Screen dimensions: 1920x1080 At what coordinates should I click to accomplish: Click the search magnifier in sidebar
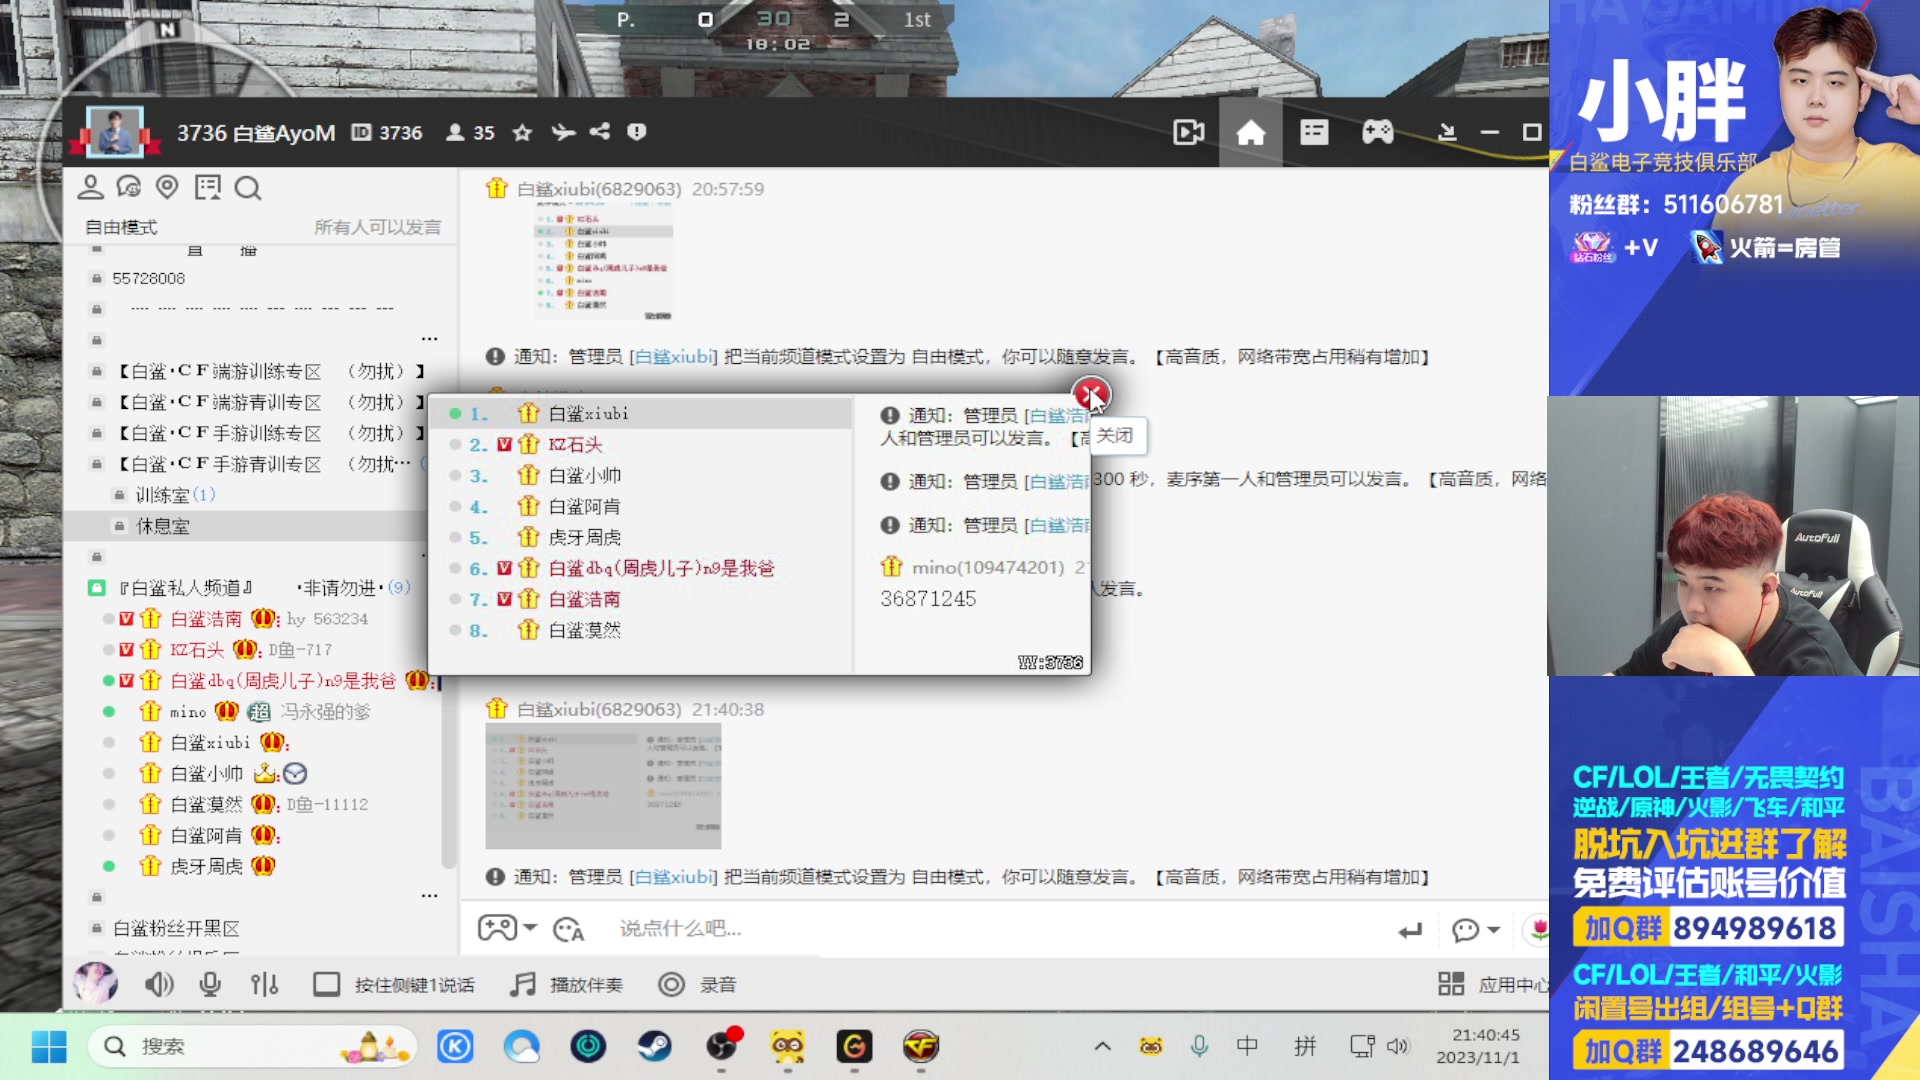point(248,187)
